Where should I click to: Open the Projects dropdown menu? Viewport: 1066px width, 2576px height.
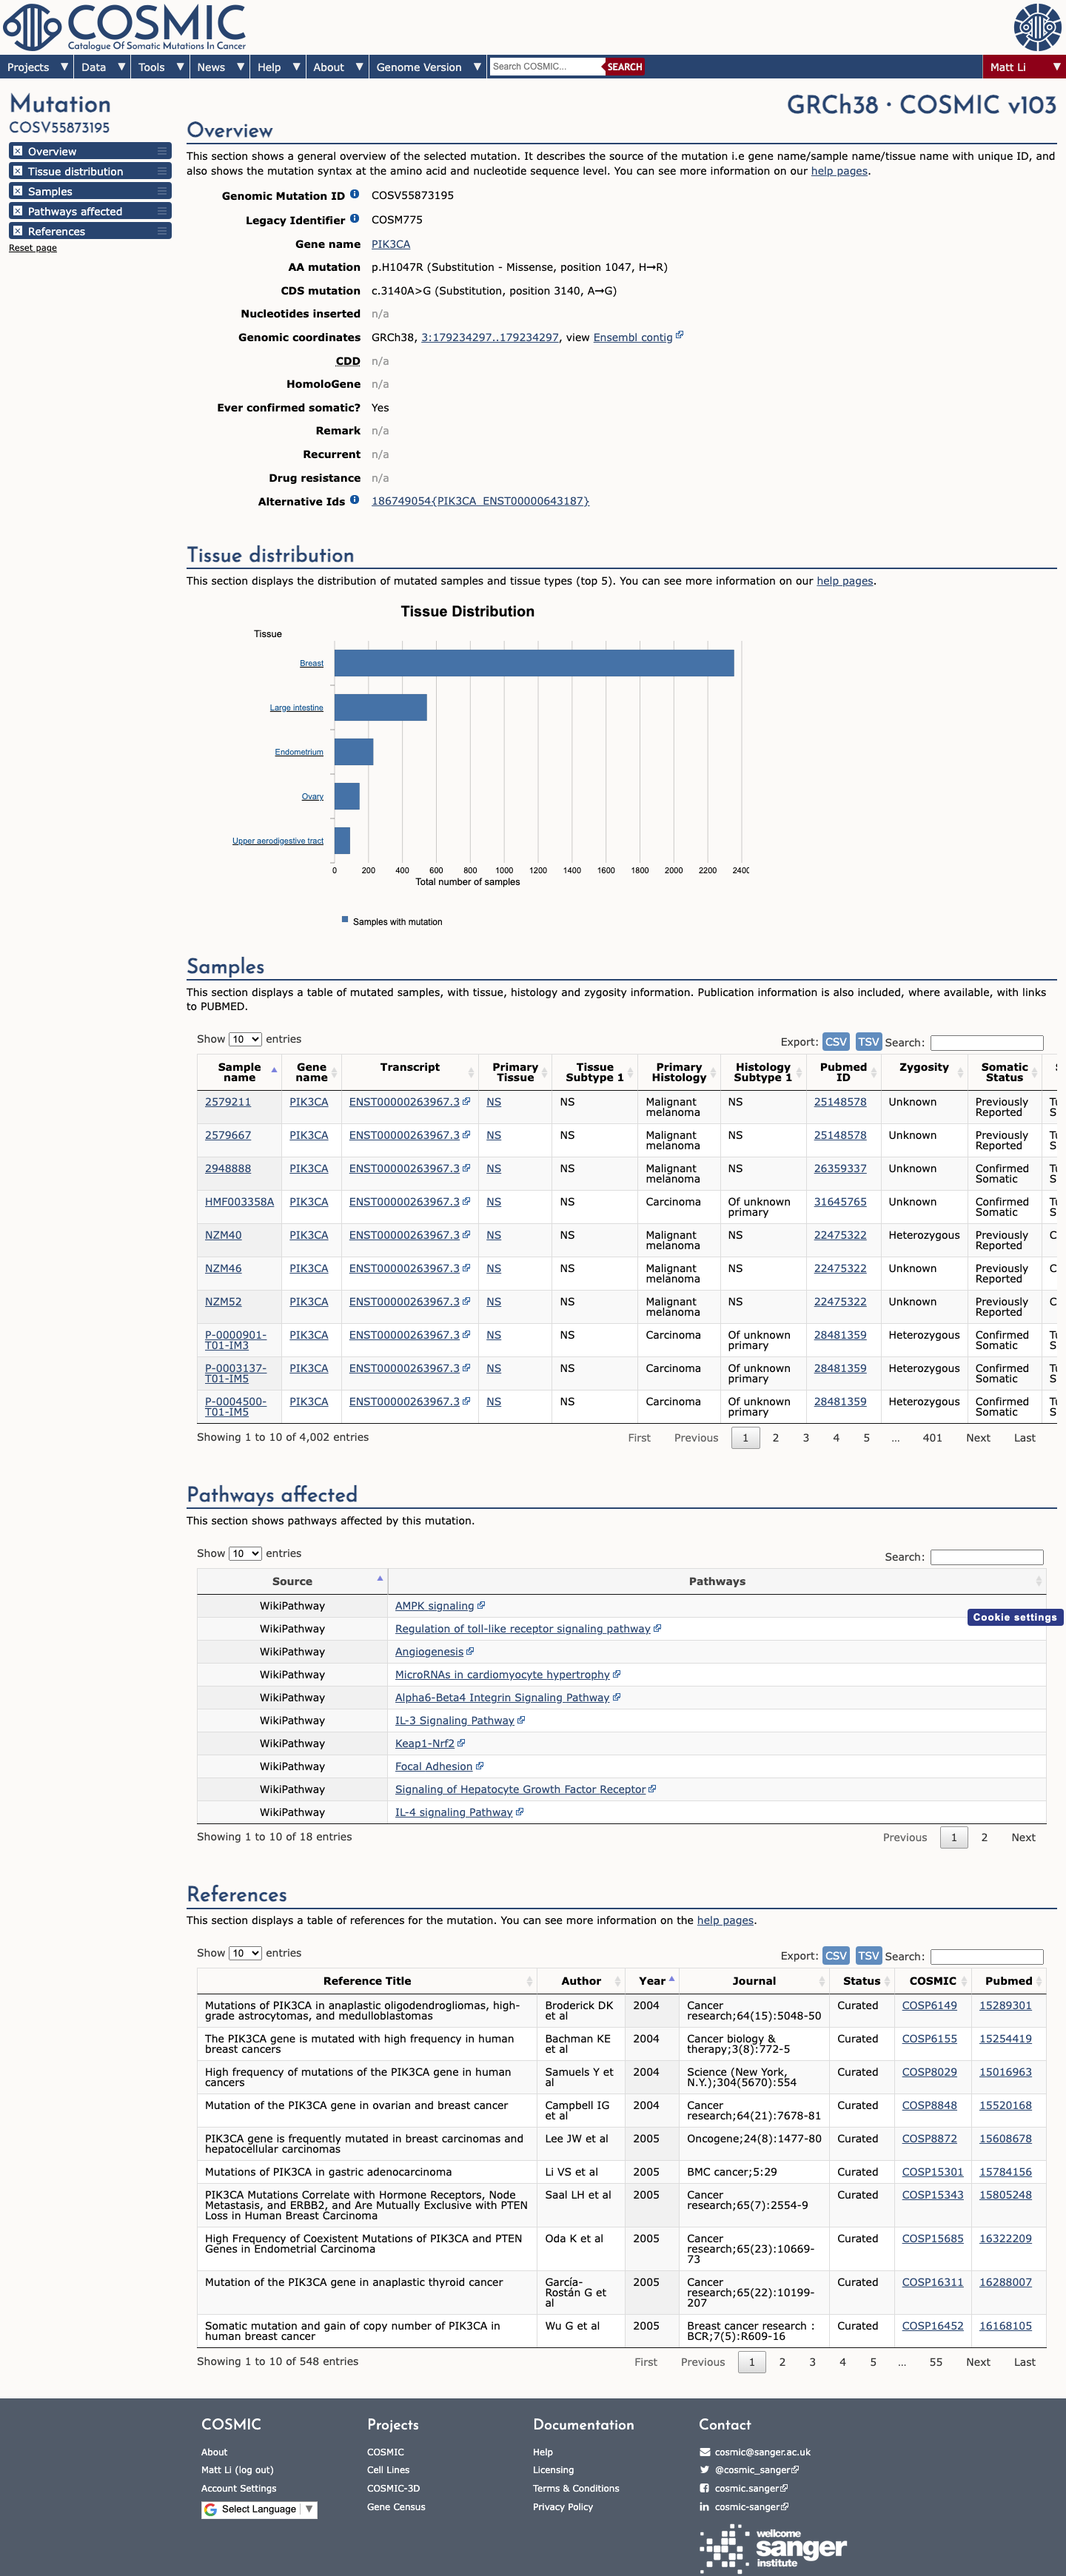37,67
